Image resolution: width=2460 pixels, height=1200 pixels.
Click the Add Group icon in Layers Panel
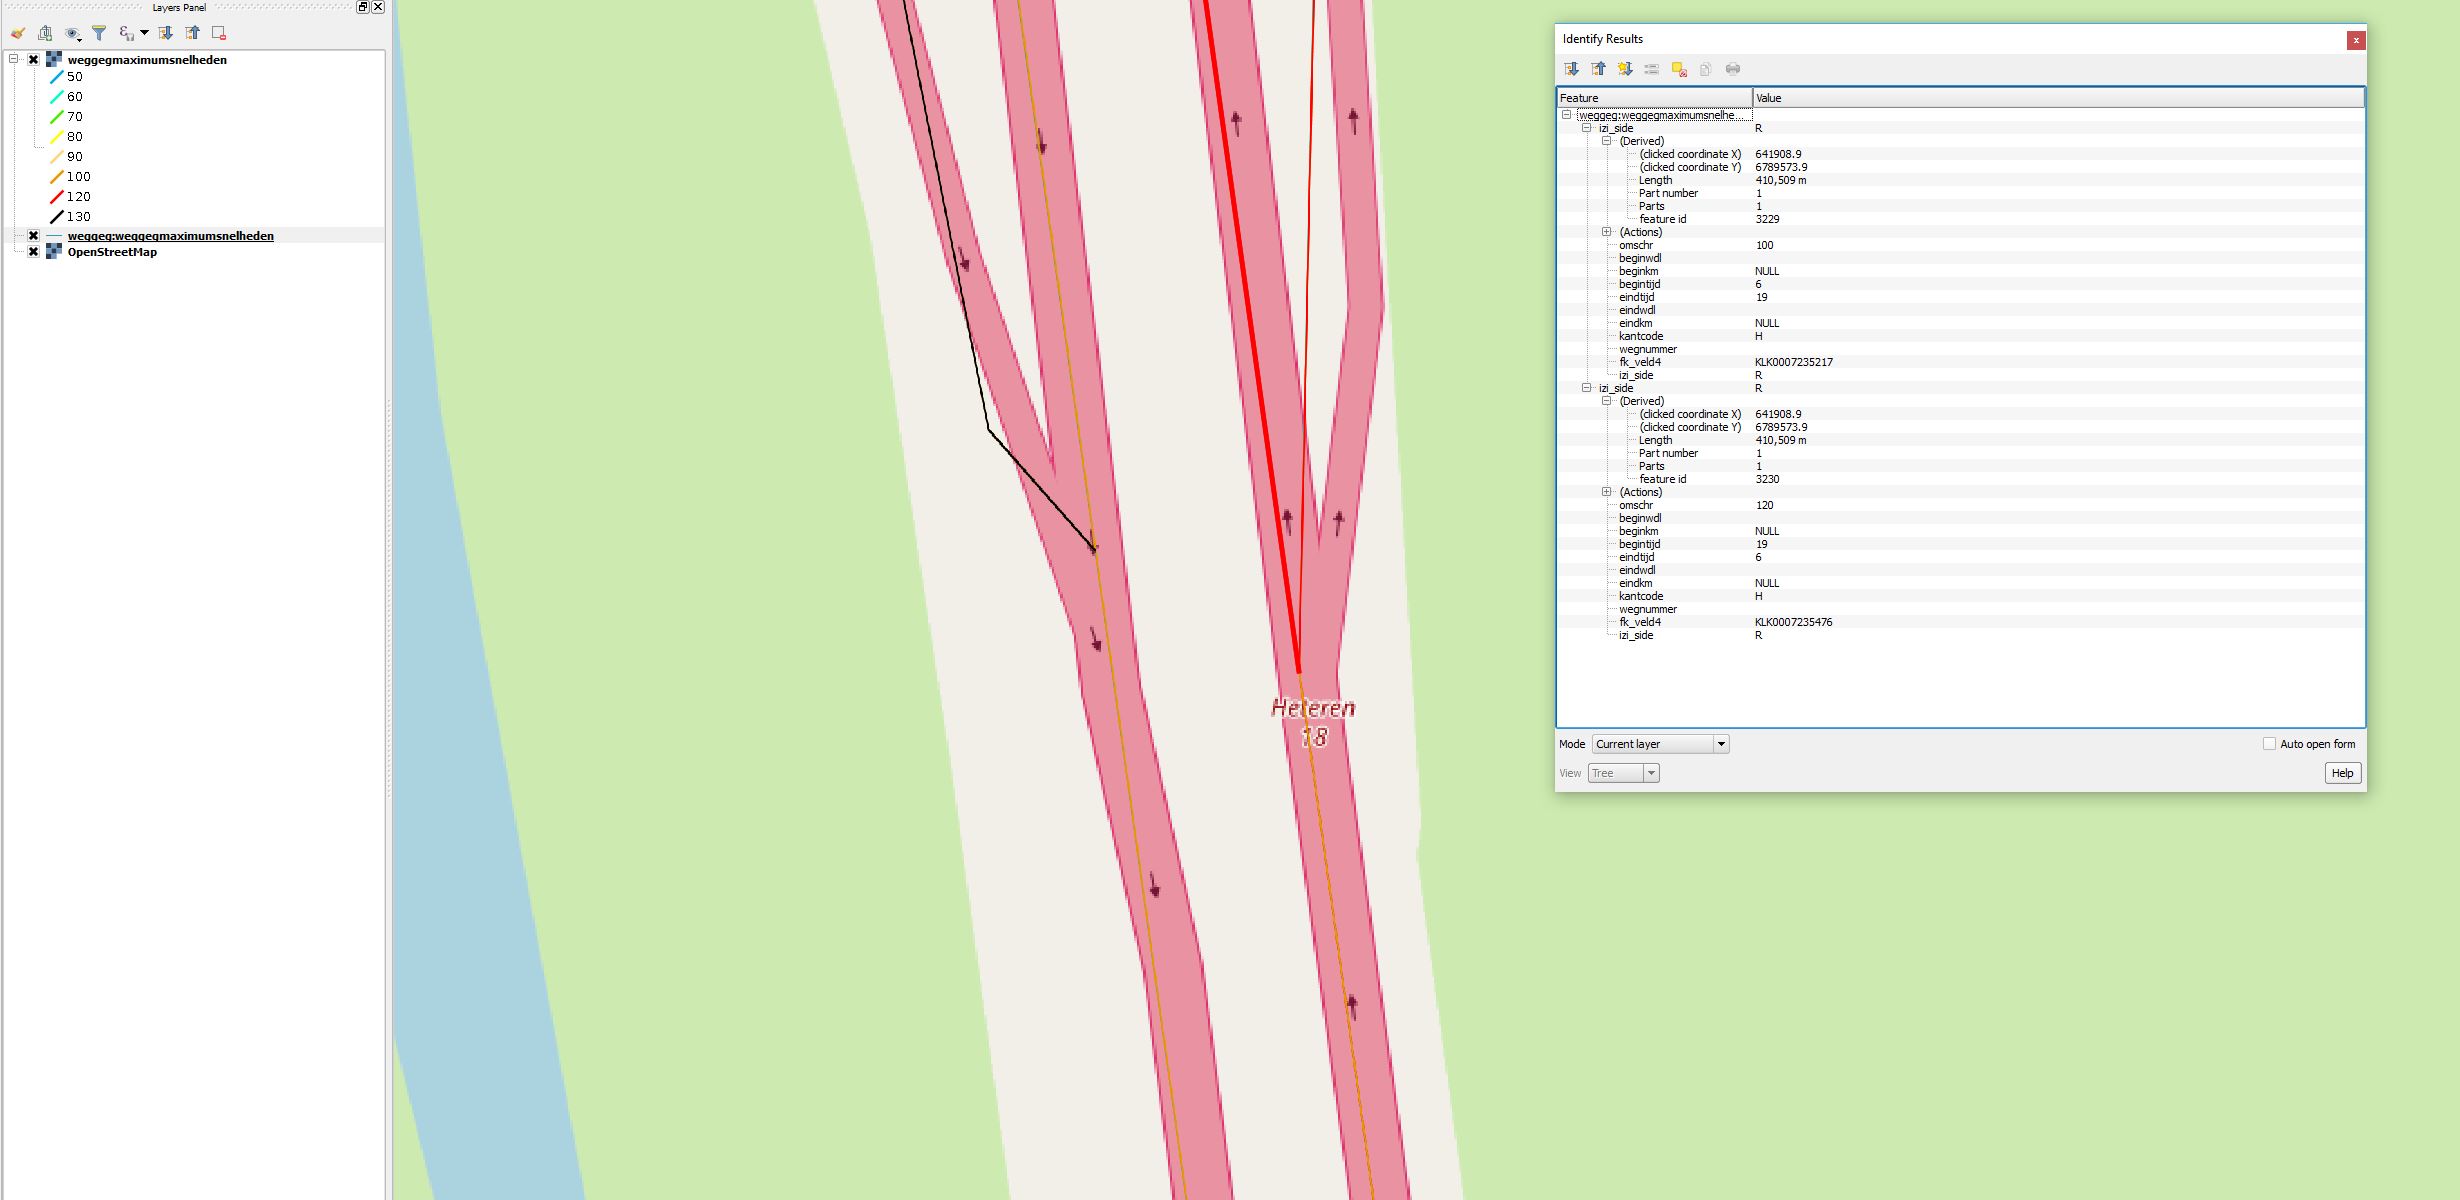(x=45, y=33)
